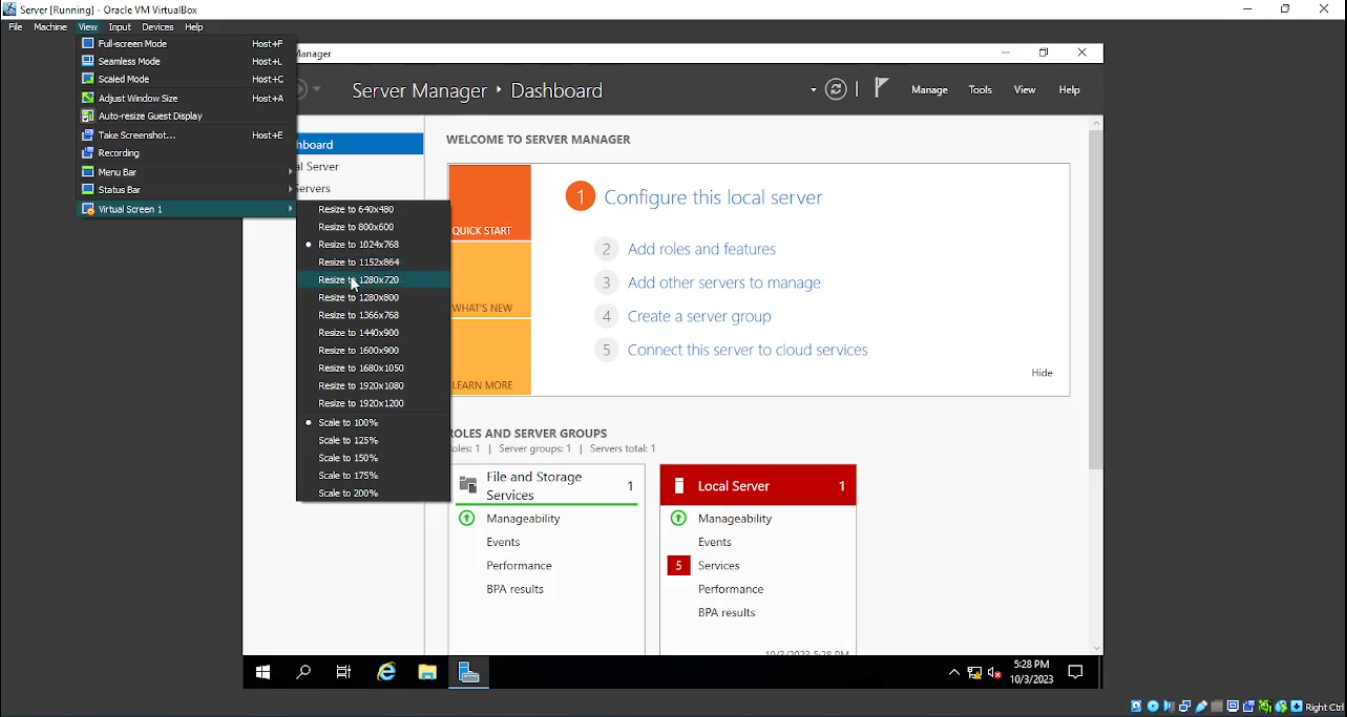1347x717 pixels.
Task: Choose Resize to 1920x1080
Action: [361, 386]
